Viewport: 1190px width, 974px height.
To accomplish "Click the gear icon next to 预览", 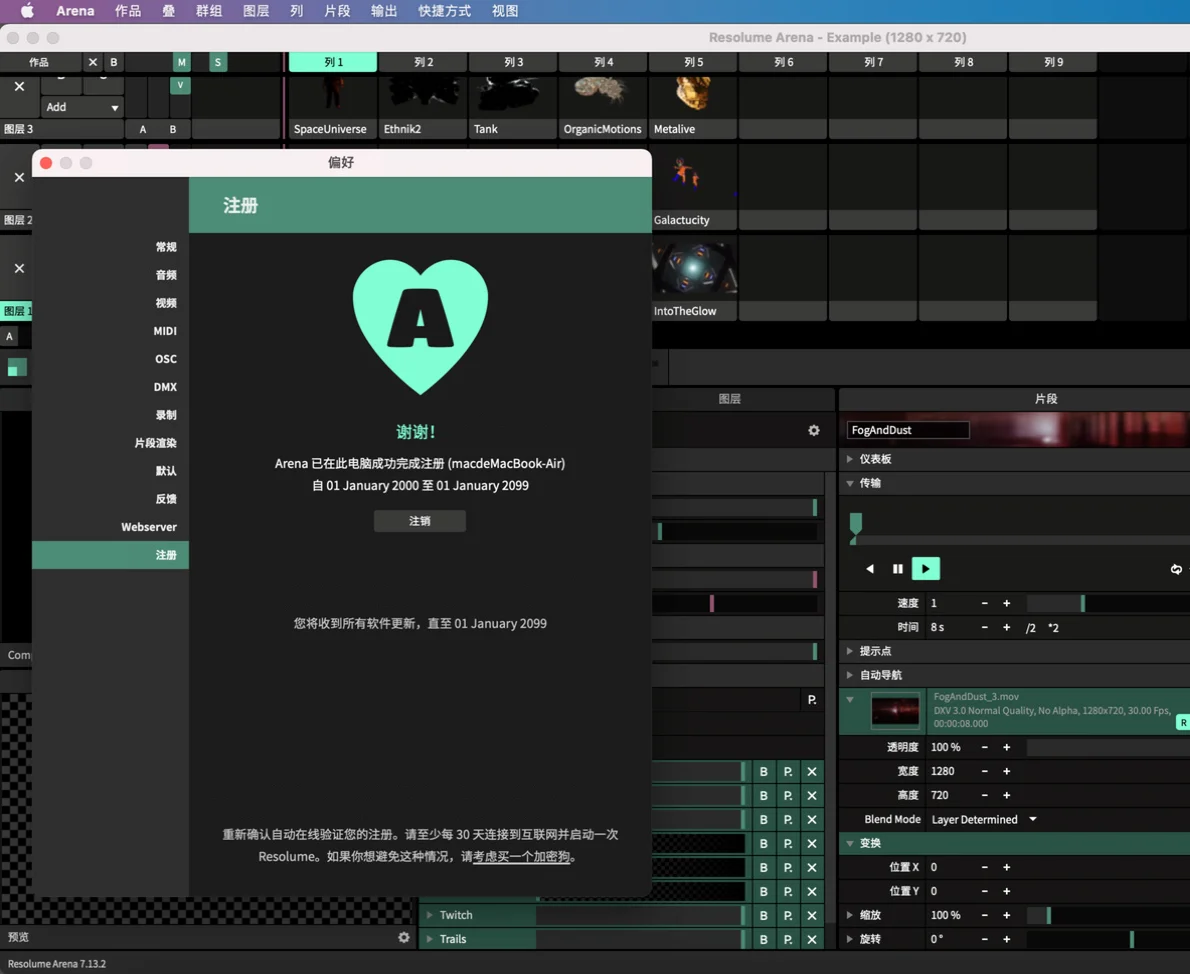I will coord(403,937).
